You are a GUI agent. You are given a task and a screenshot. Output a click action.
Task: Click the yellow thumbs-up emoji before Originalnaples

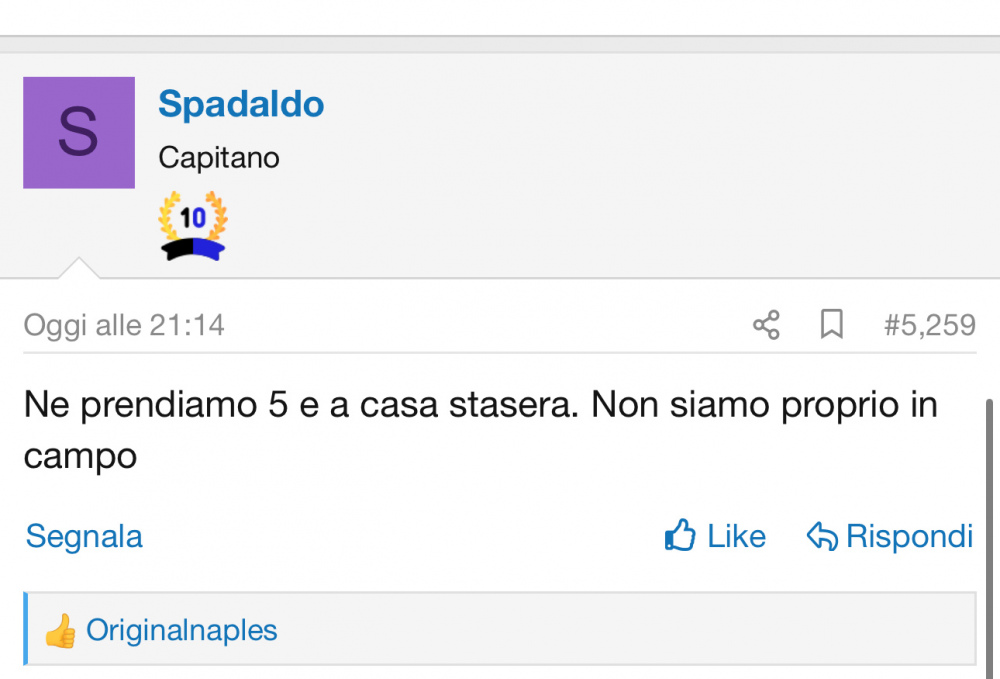pyautogui.click(x=61, y=631)
